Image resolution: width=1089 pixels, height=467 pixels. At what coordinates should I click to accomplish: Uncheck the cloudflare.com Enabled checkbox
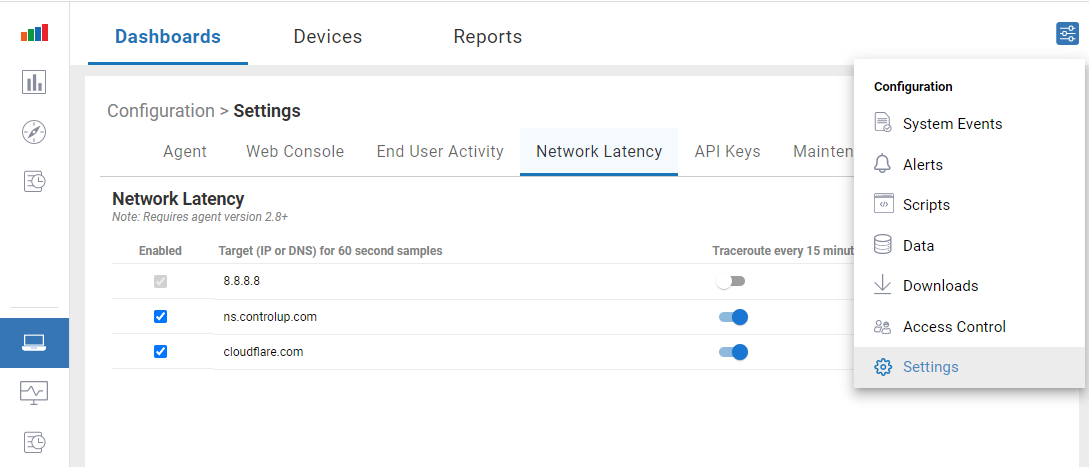160,352
